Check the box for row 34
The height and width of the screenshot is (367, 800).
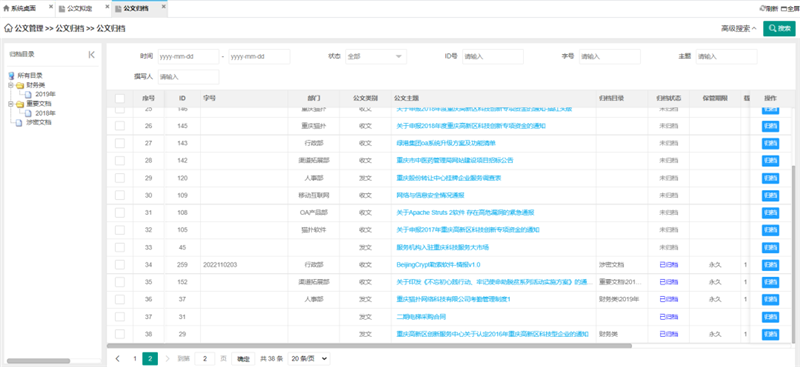[x=120, y=265]
